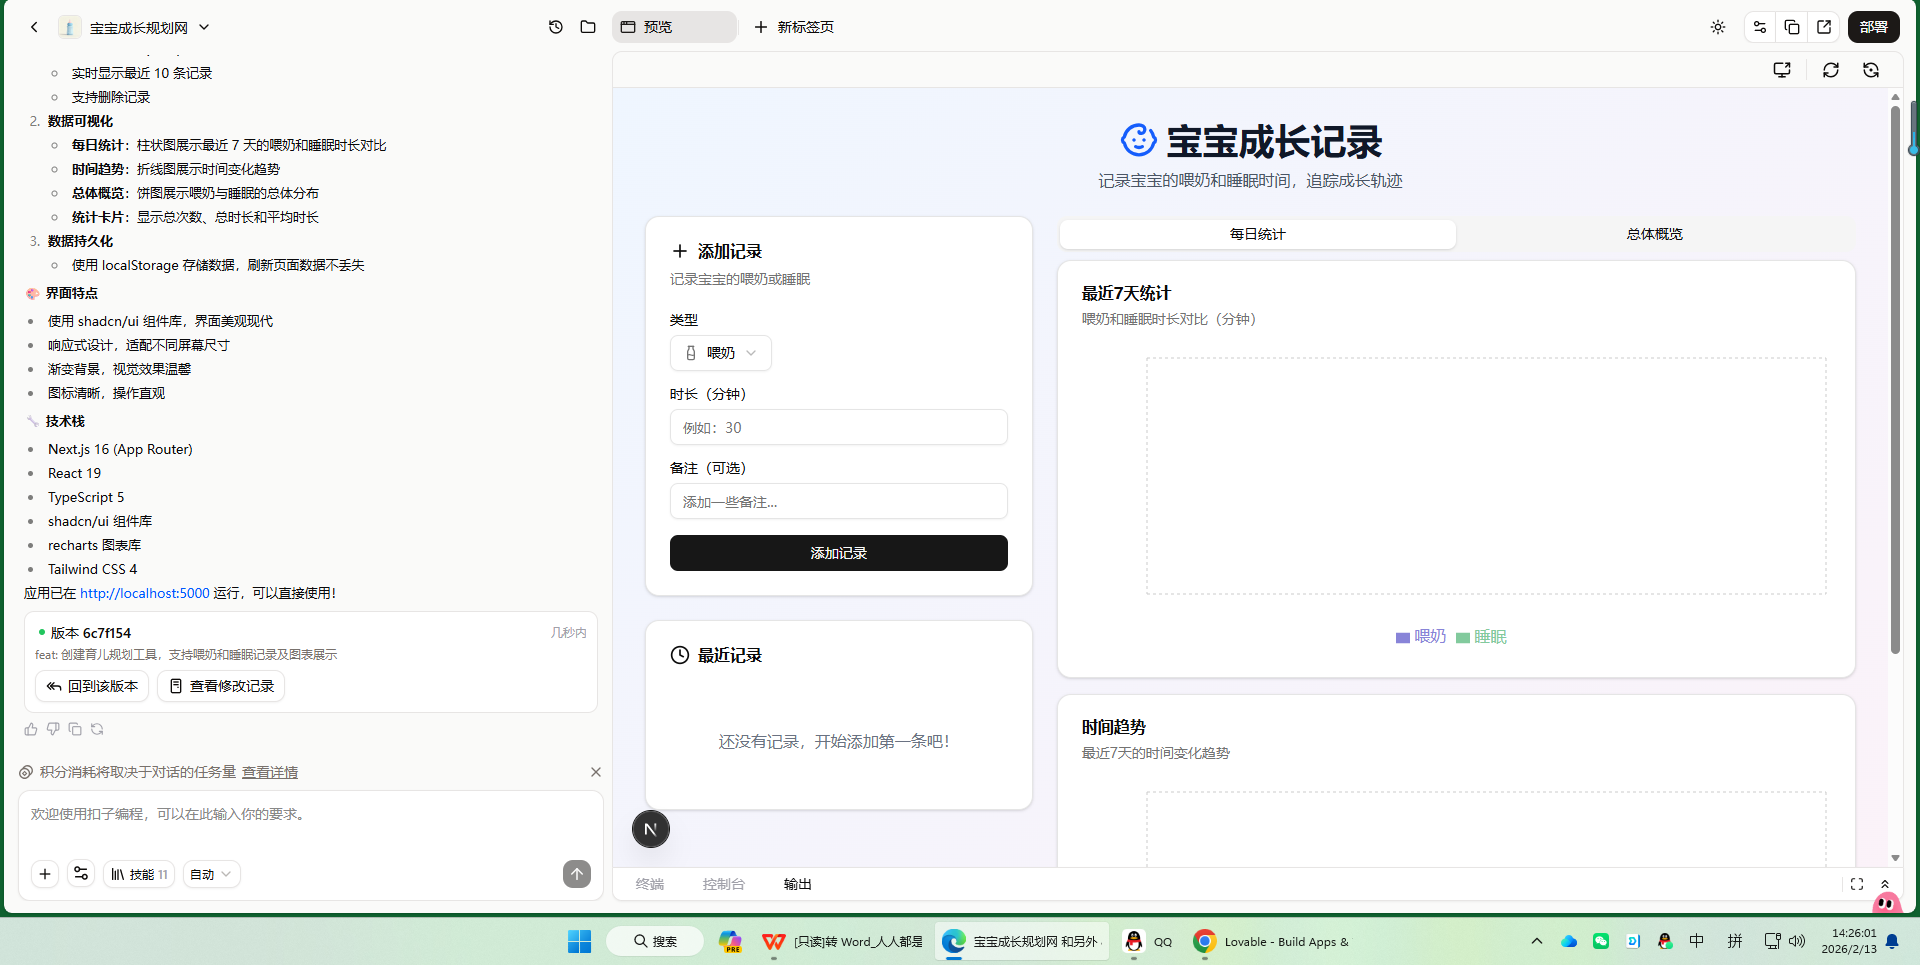Screen dimensions: 1920x965
Task: Open the project settings sliders icon
Action: pyautogui.click(x=1760, y=27)
